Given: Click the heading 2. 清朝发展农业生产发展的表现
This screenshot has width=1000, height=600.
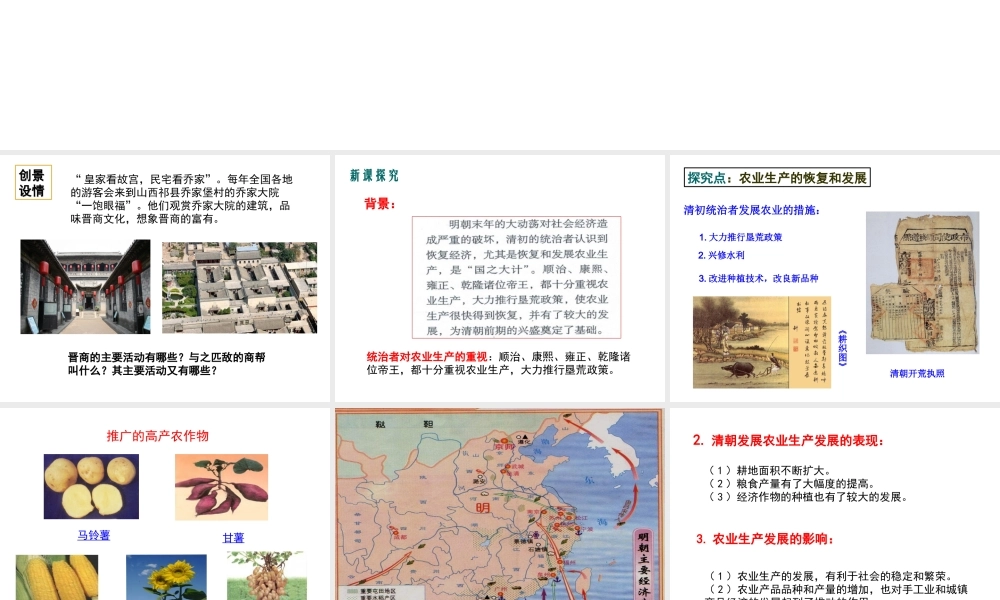Looking at the screenshot, I should 788,441.
